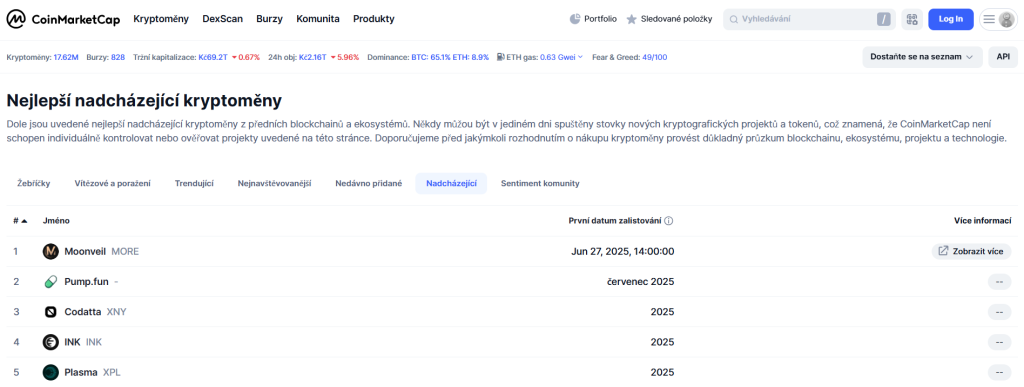Click the Moonveil coin logo
Screen dimensions: 1024x387
point(51,251)
